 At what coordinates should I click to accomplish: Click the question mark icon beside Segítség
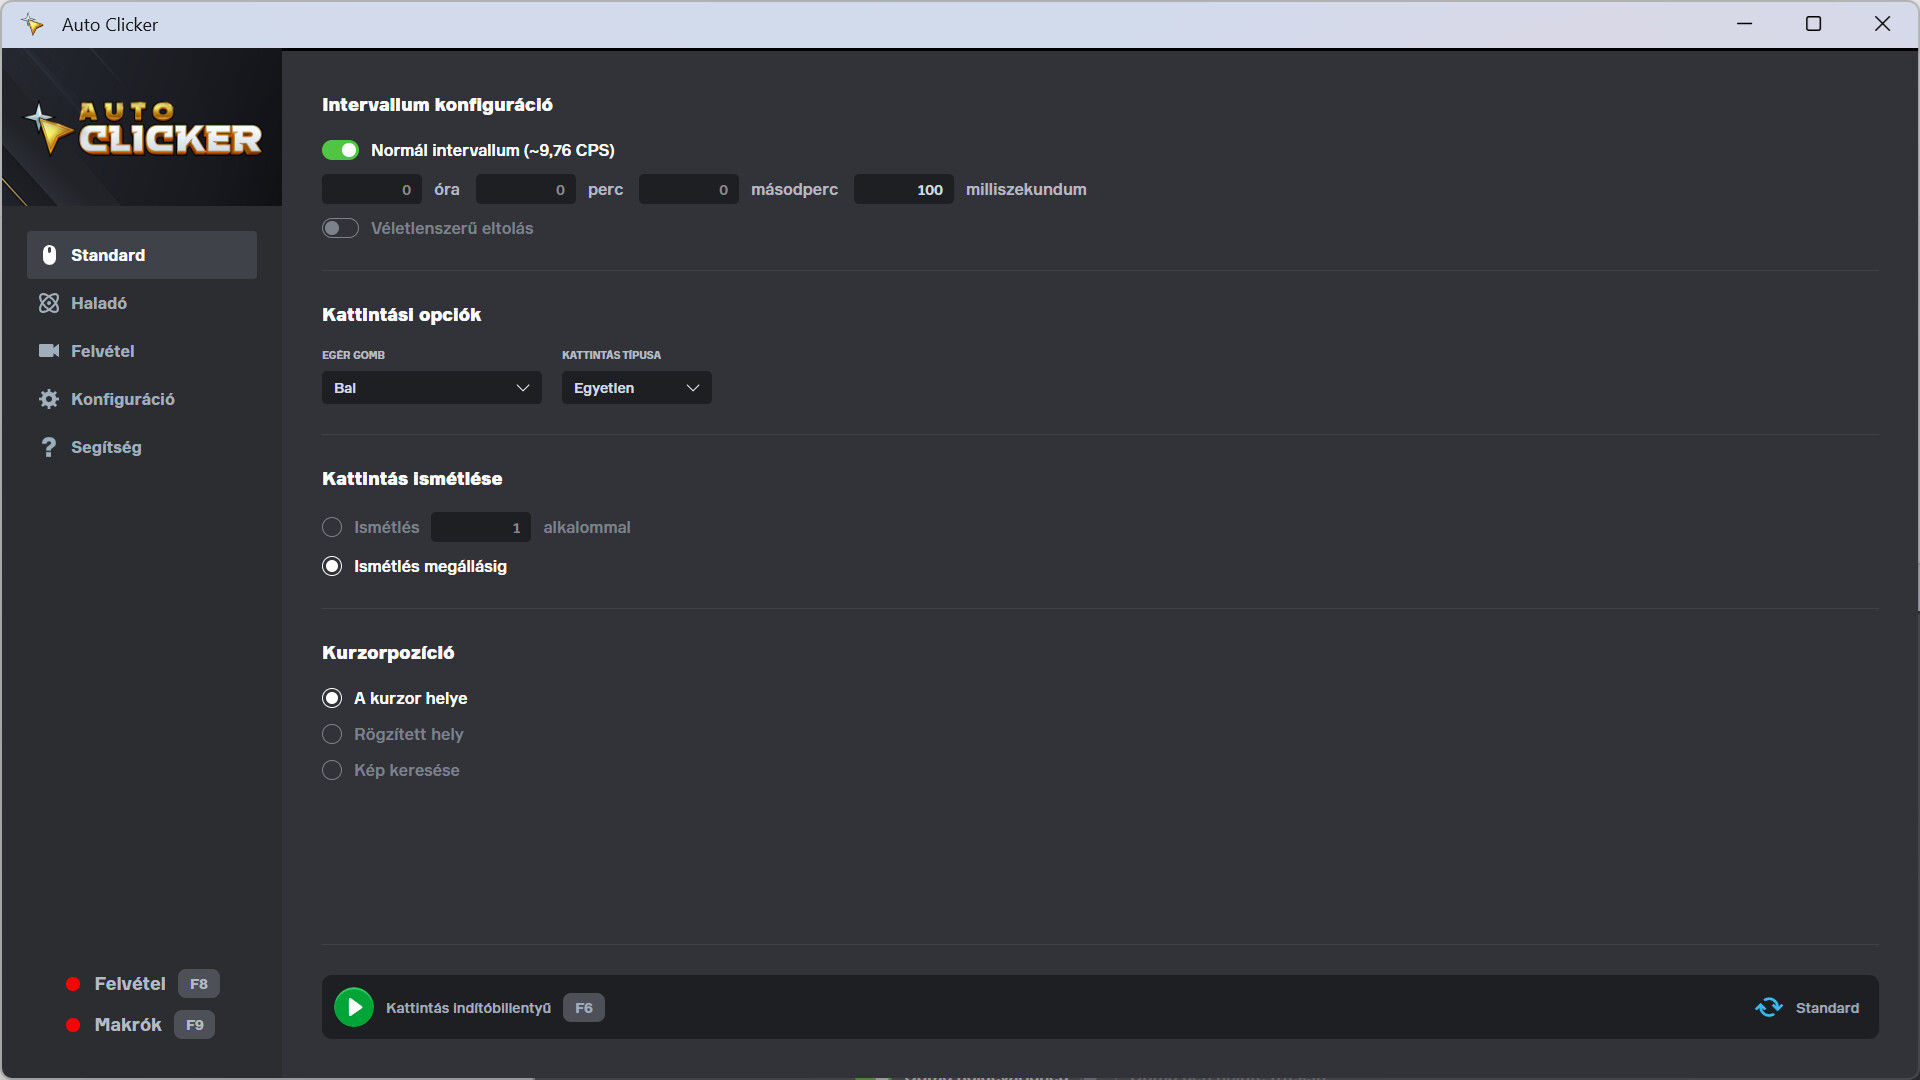[x=49, y=447]
